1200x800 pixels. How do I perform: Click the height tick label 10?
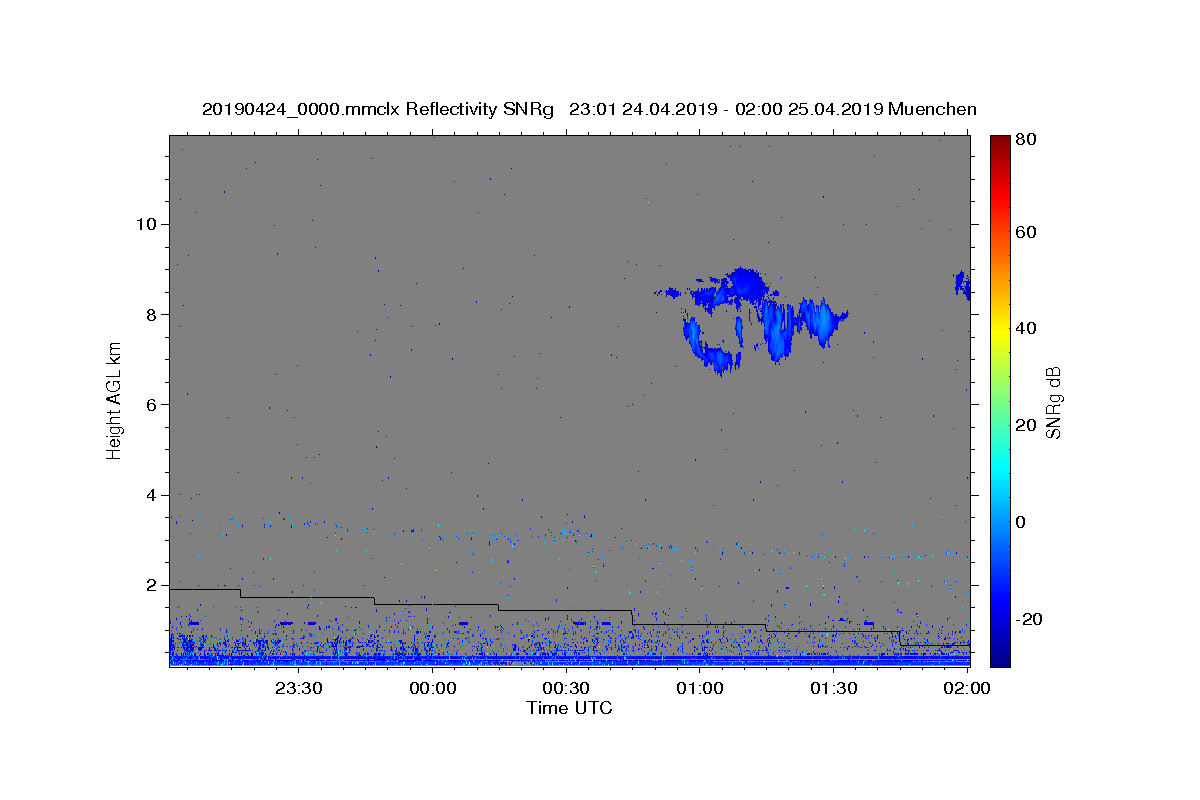[146, 224]
